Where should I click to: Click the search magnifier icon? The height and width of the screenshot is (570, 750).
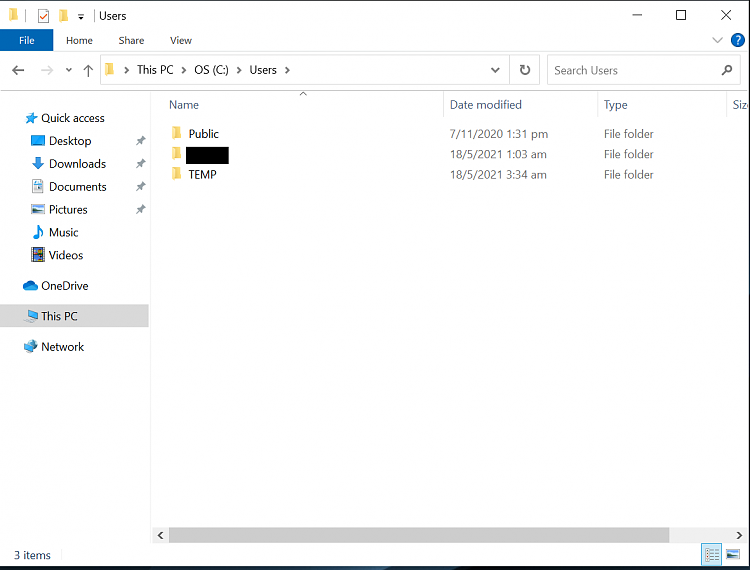[727, 70]
